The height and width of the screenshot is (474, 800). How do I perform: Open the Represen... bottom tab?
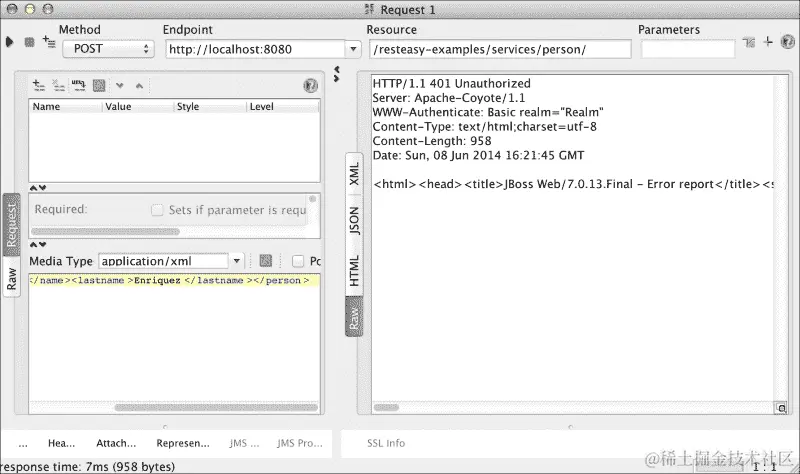point(183,443)
